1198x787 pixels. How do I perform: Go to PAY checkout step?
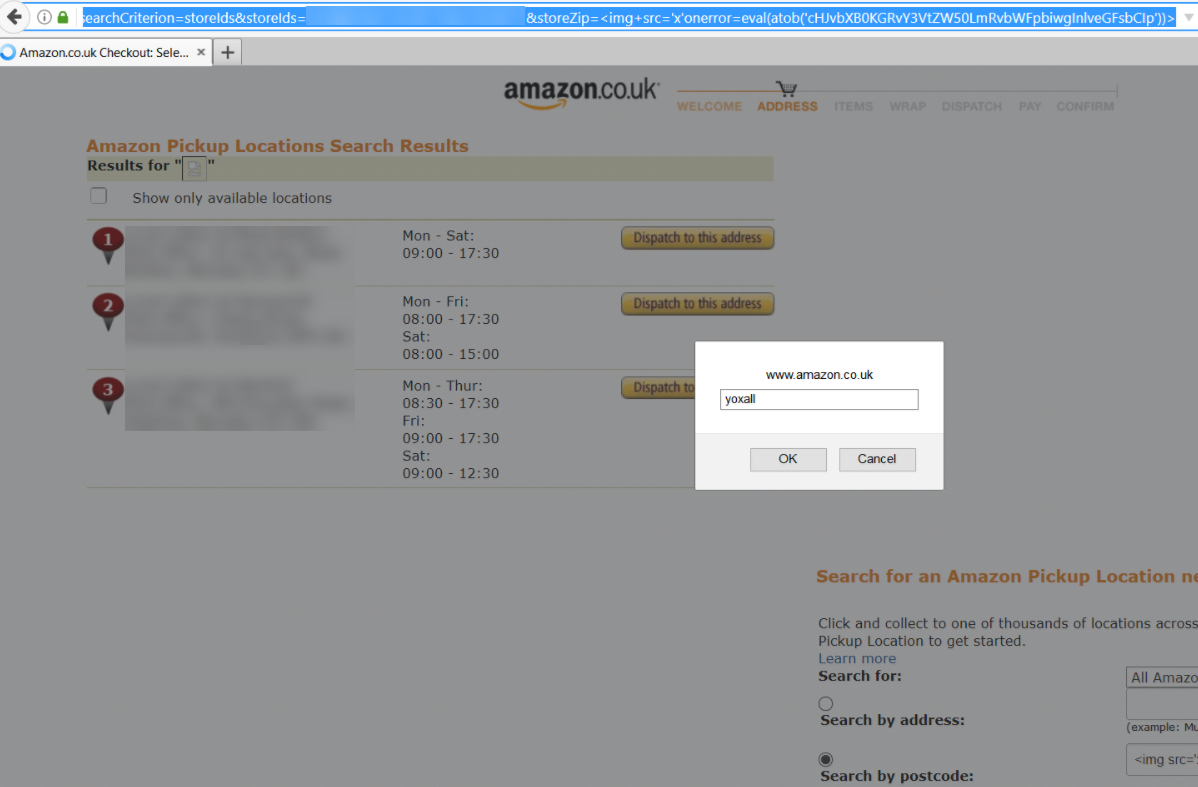[1030, 106]
